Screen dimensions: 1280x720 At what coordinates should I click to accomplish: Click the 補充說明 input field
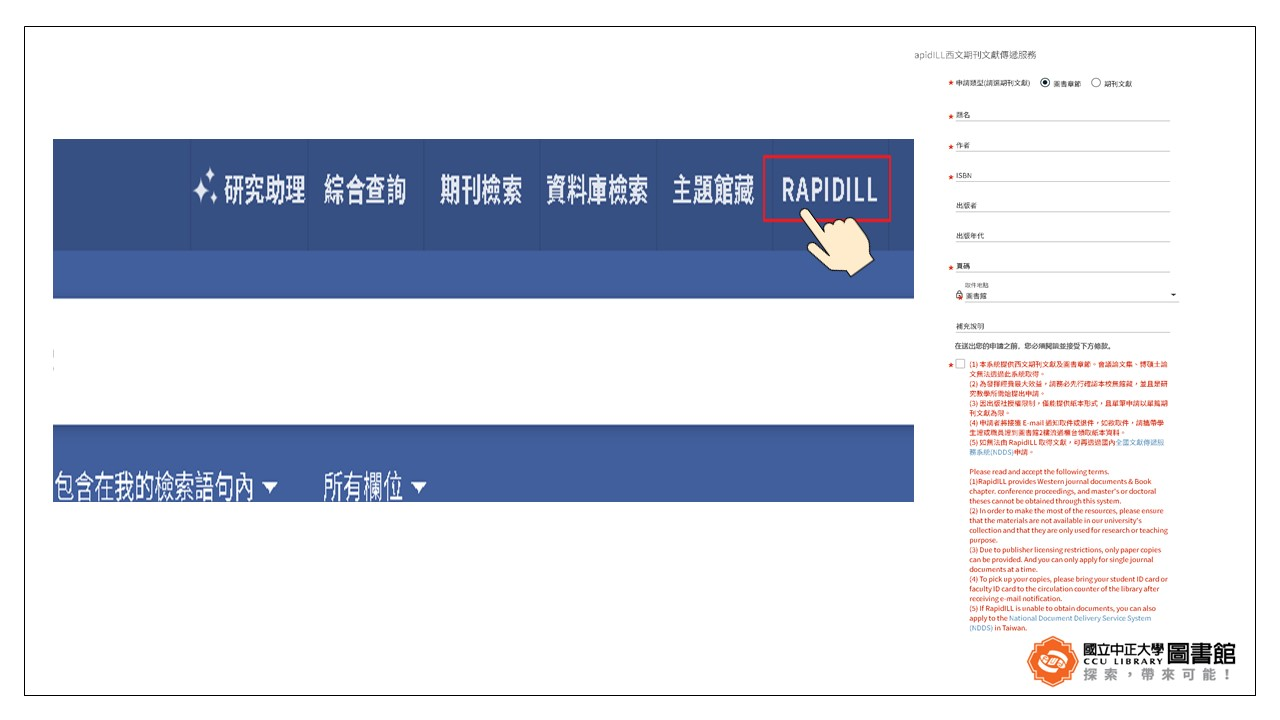click(1062, 326)
